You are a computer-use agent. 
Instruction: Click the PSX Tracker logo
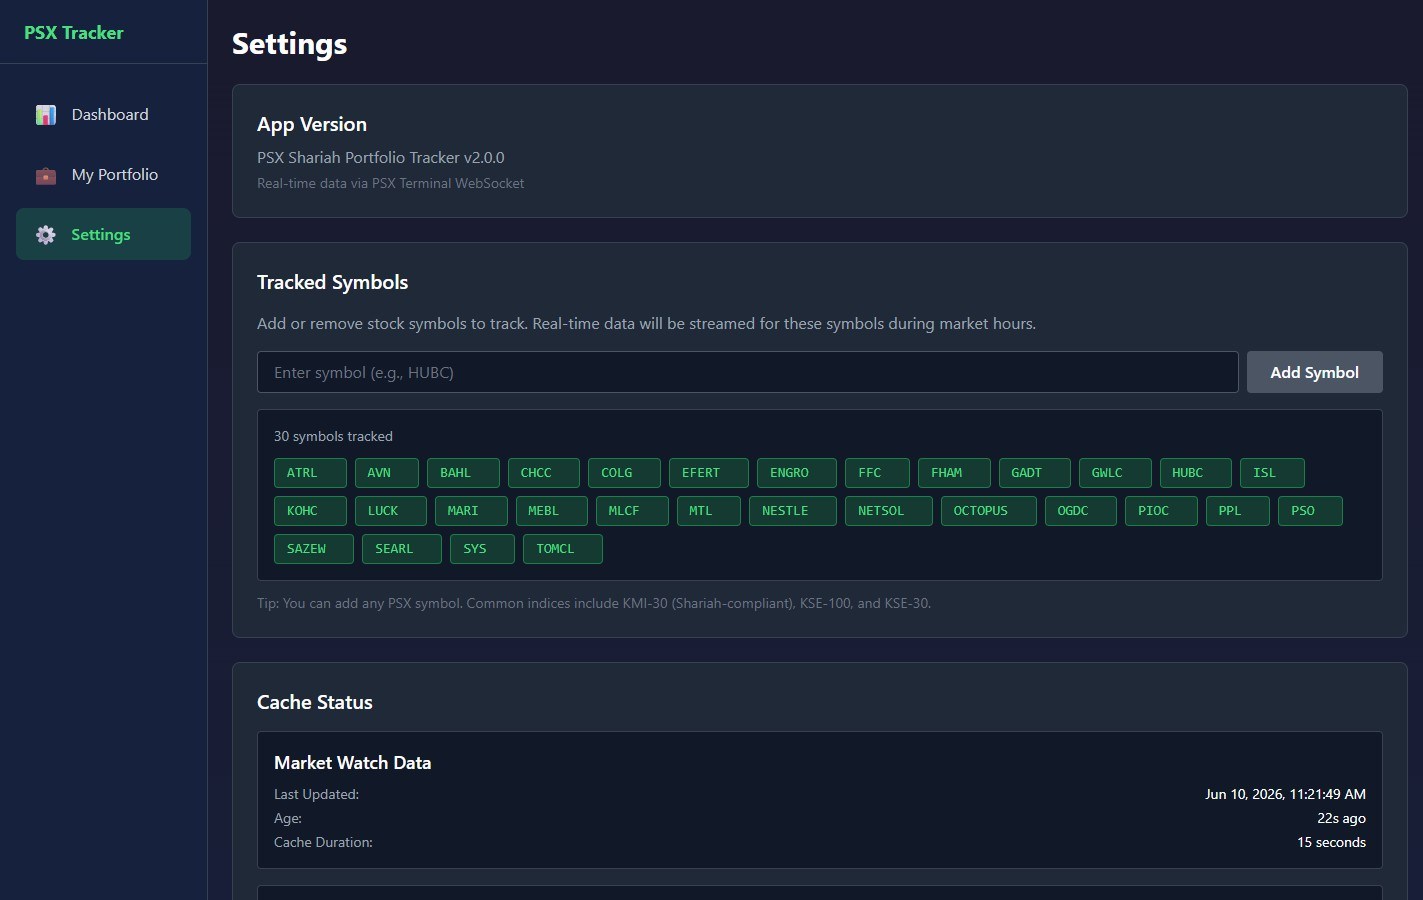tap(74, 33)
